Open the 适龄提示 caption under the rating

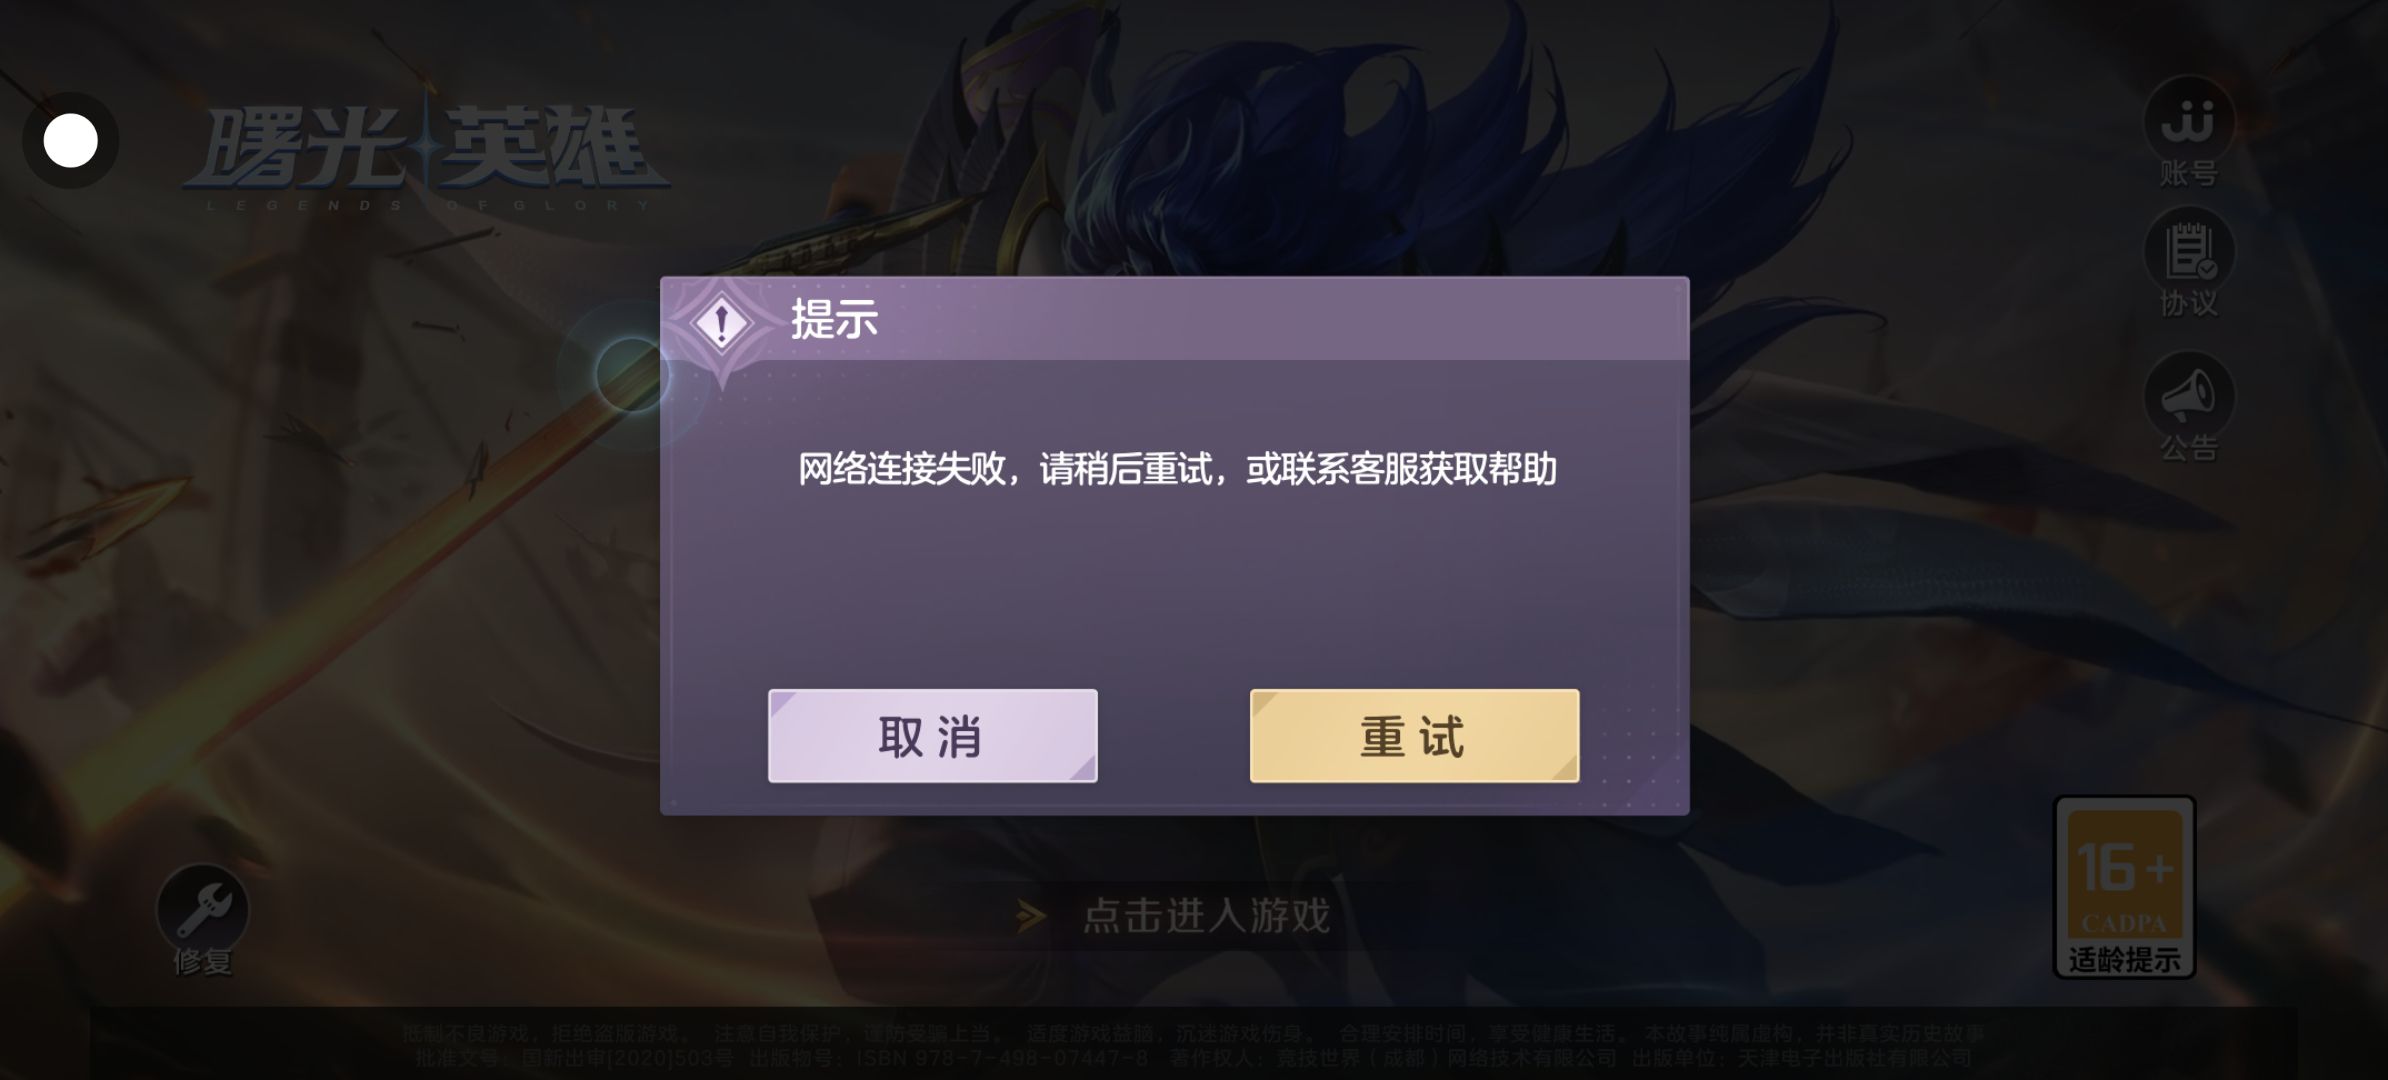click(x=2125, y=960)
